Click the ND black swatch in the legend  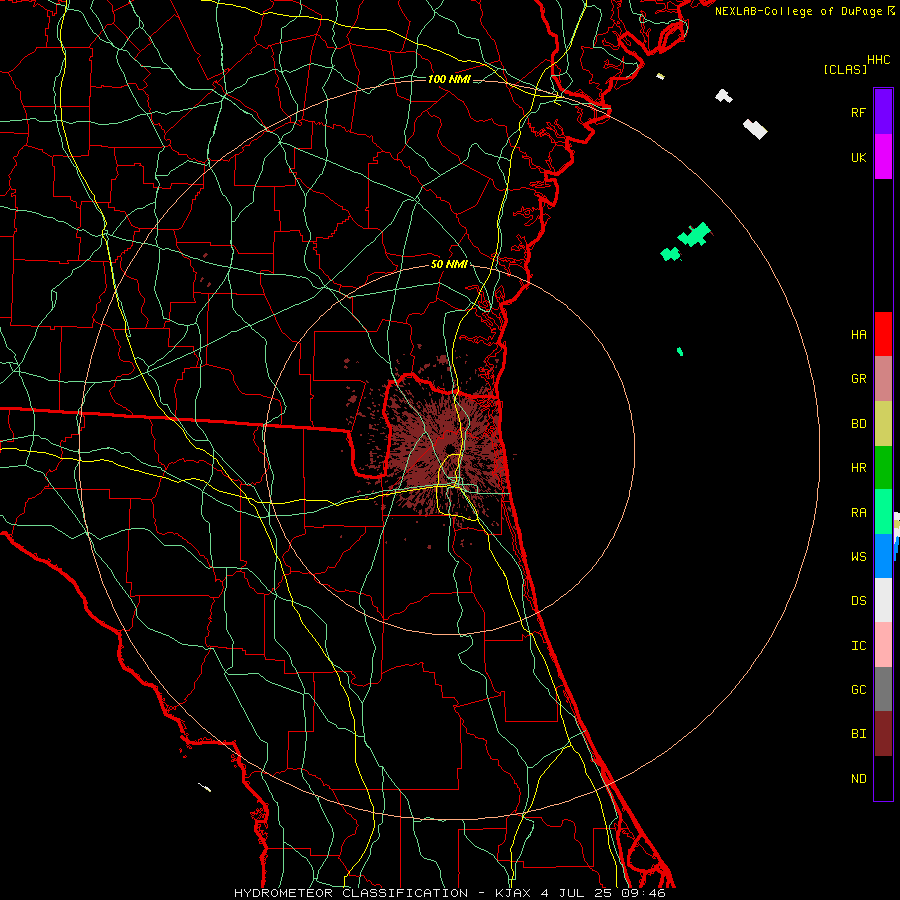(883, 778)
